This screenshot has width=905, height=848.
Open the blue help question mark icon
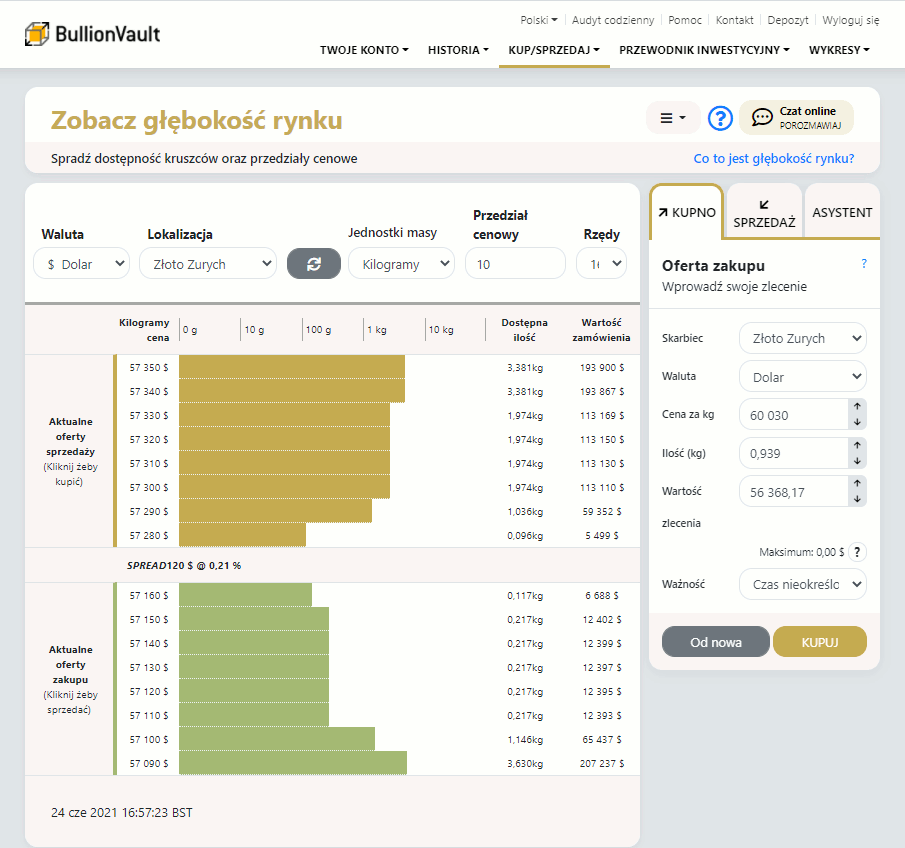(x=720, y=118)
